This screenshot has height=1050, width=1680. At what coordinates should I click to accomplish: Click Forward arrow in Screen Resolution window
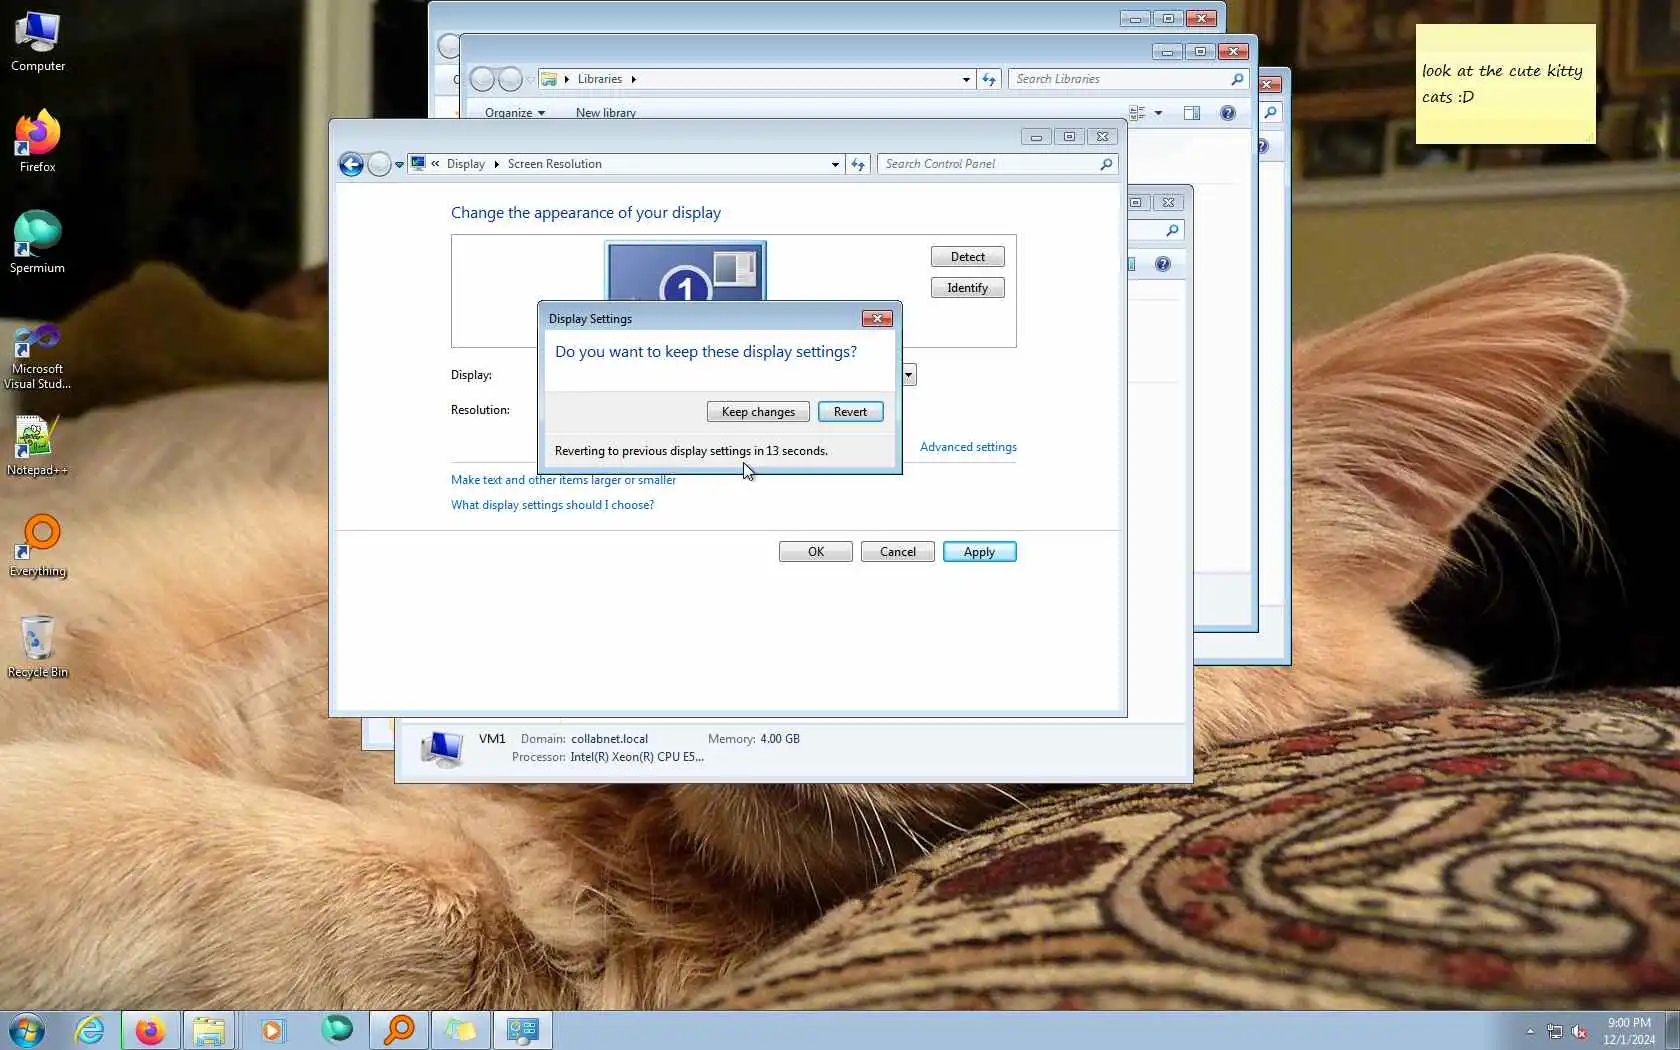click(379, 164)
